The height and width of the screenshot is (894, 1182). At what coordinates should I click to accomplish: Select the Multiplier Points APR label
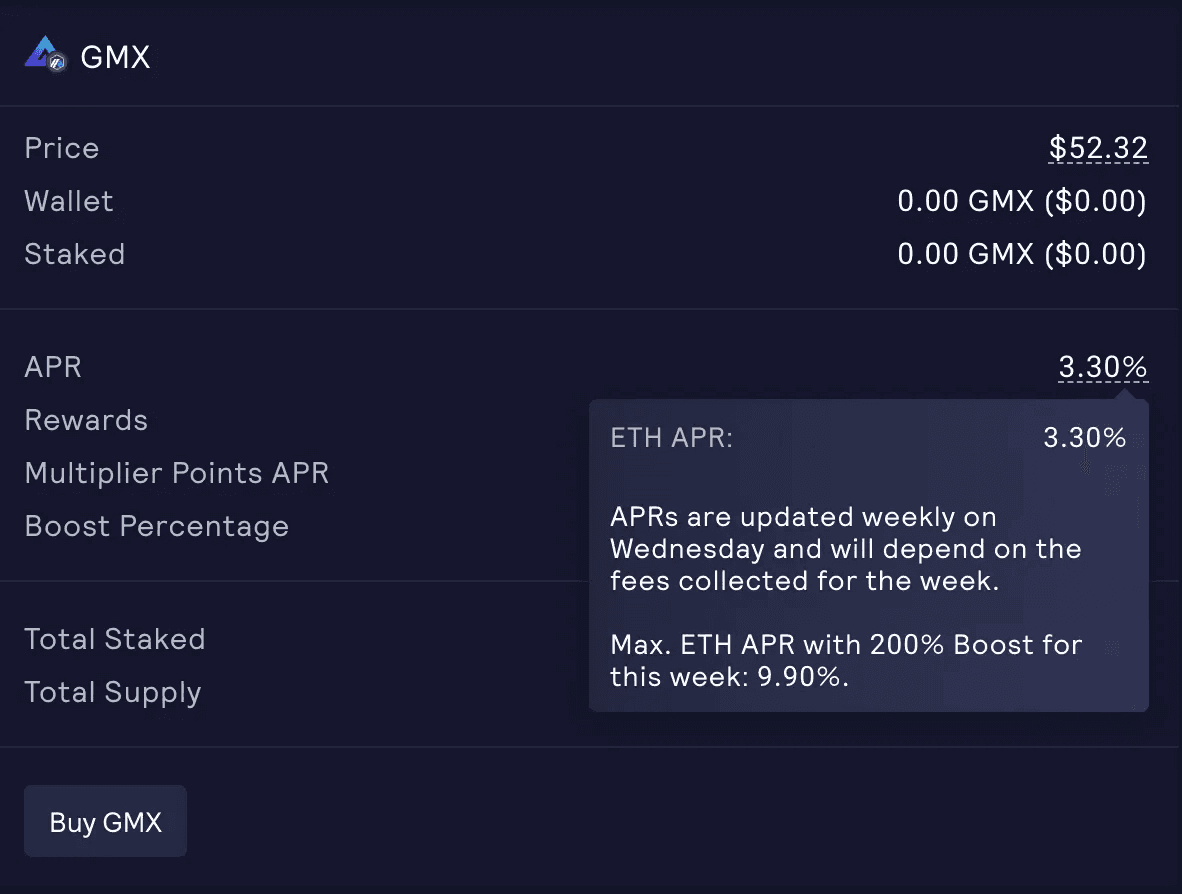click(177, 473)
